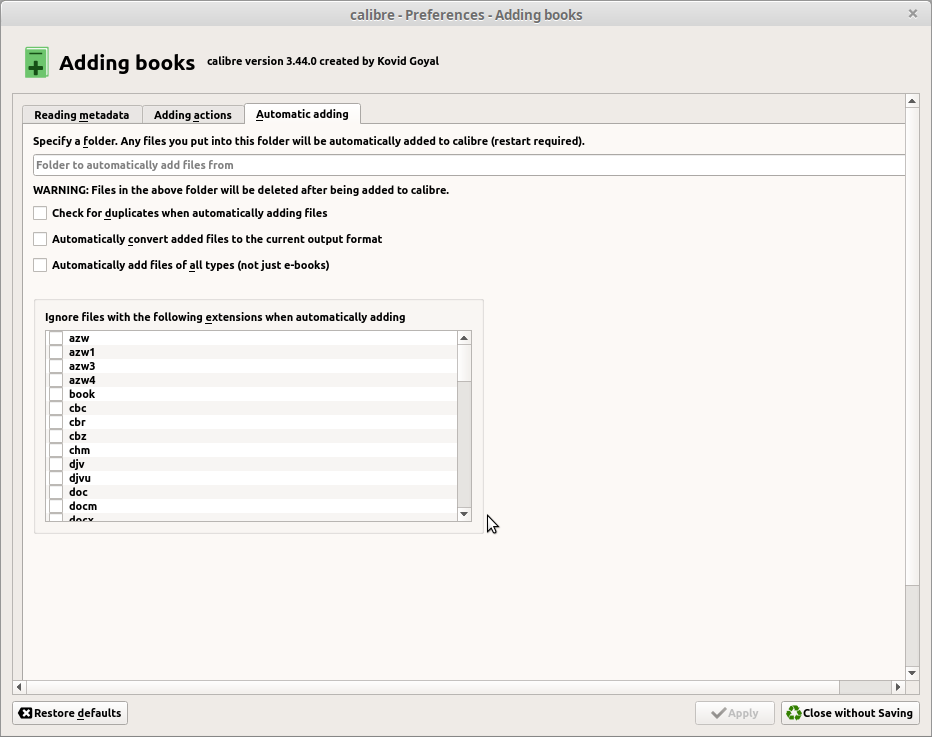The height and width of the screenshot is (737, 932).
Task: Click the Restore defaults button
Action: click(70, 713)
